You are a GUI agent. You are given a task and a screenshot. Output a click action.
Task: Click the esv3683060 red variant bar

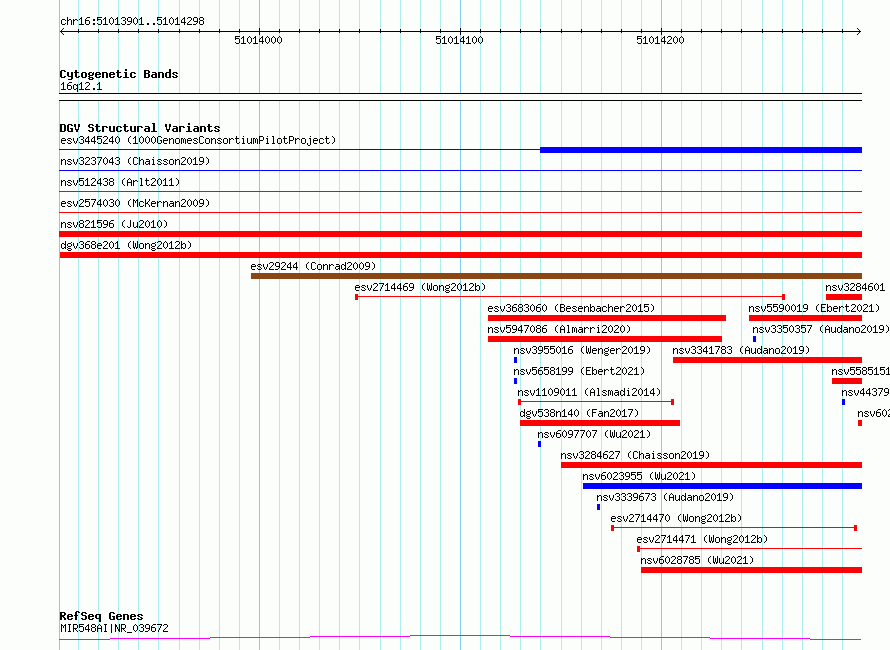(607, 318)
